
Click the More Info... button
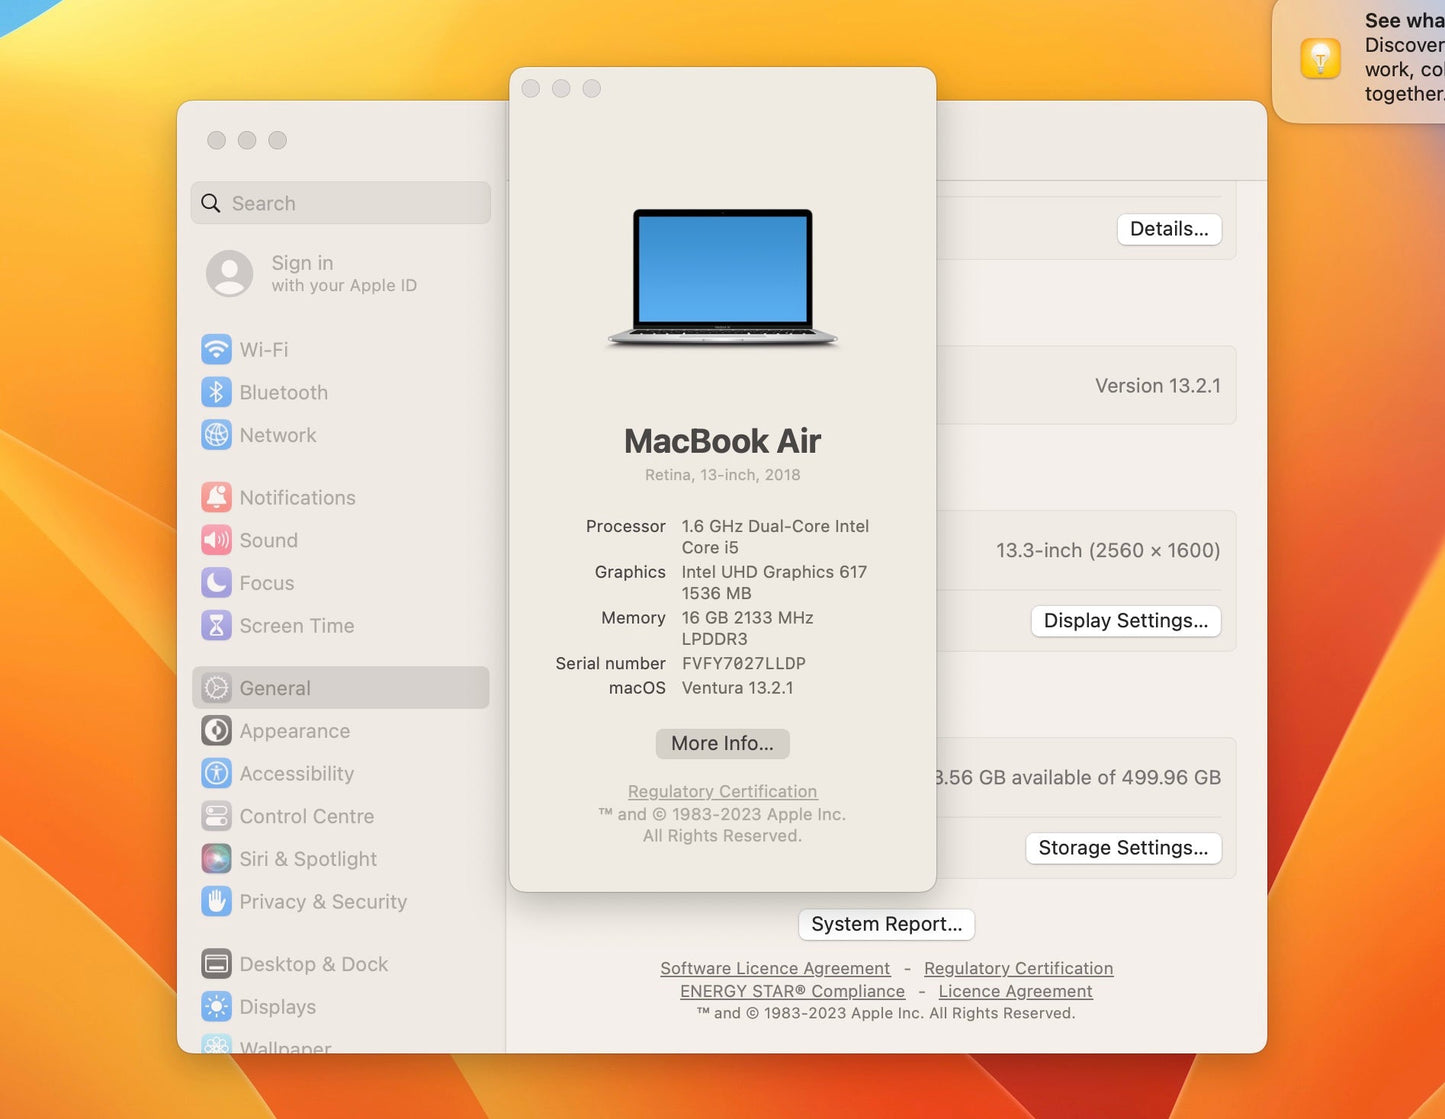[x=723, y=743]
